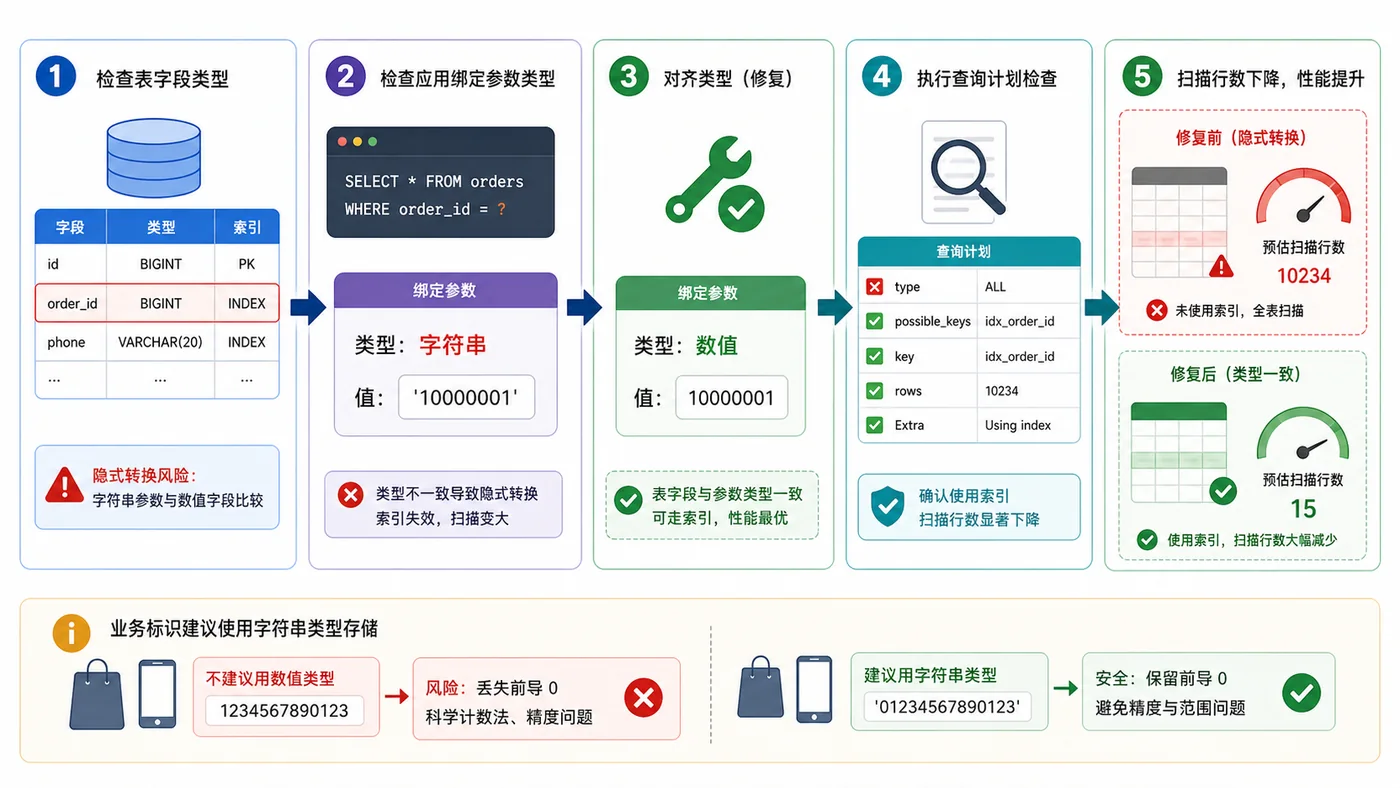This screenshot has height=788, width=1400.
Task: Click green check circle in 保留前导 0 box
Action: (x=1301, y=692)
